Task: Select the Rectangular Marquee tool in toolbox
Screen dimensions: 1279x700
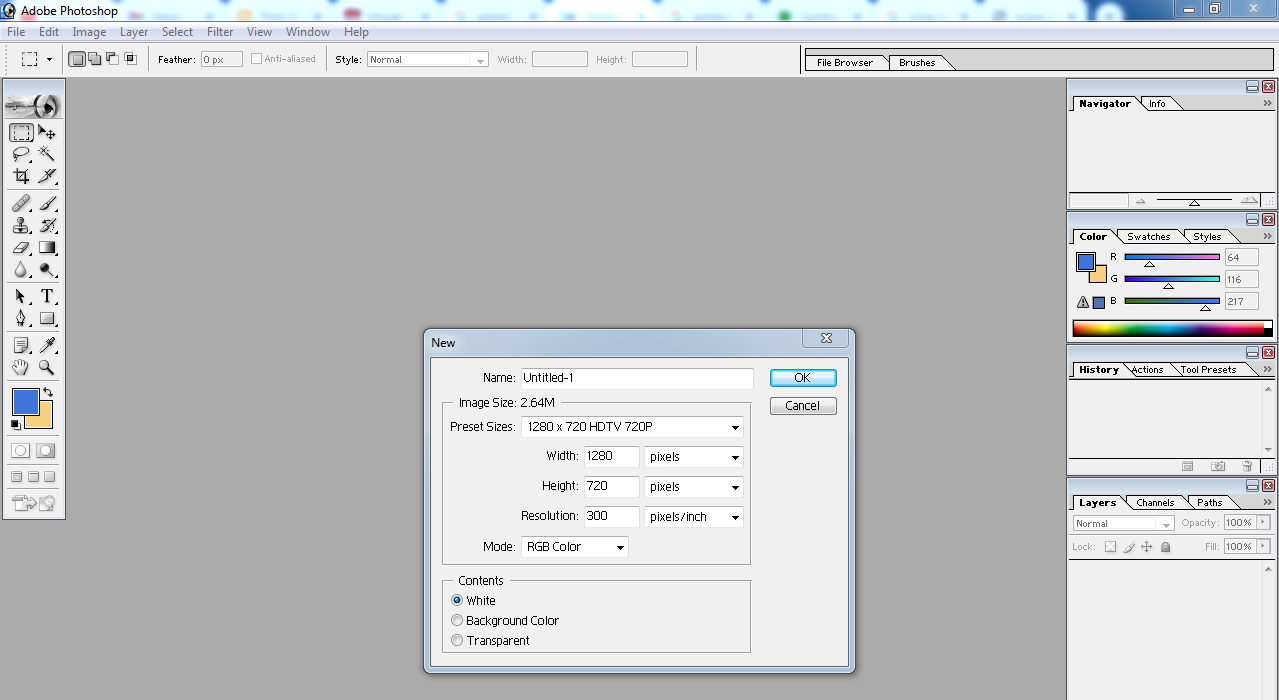Action: [21, 132]
